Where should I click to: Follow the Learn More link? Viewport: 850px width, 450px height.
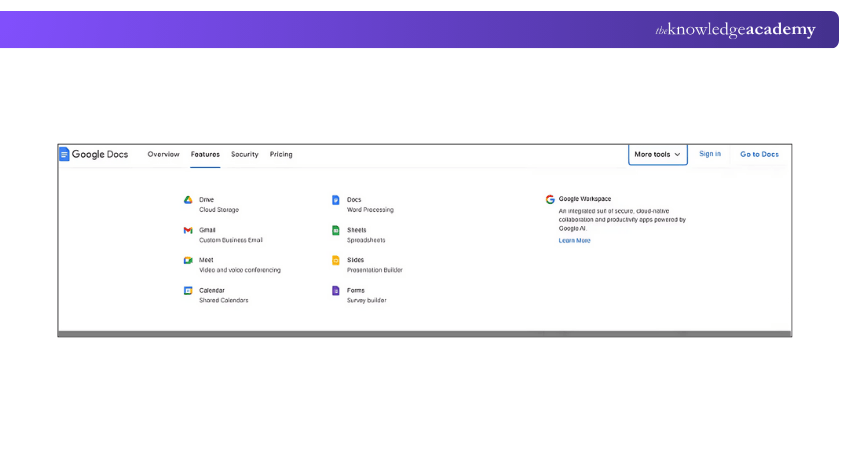tap(574, 241)
